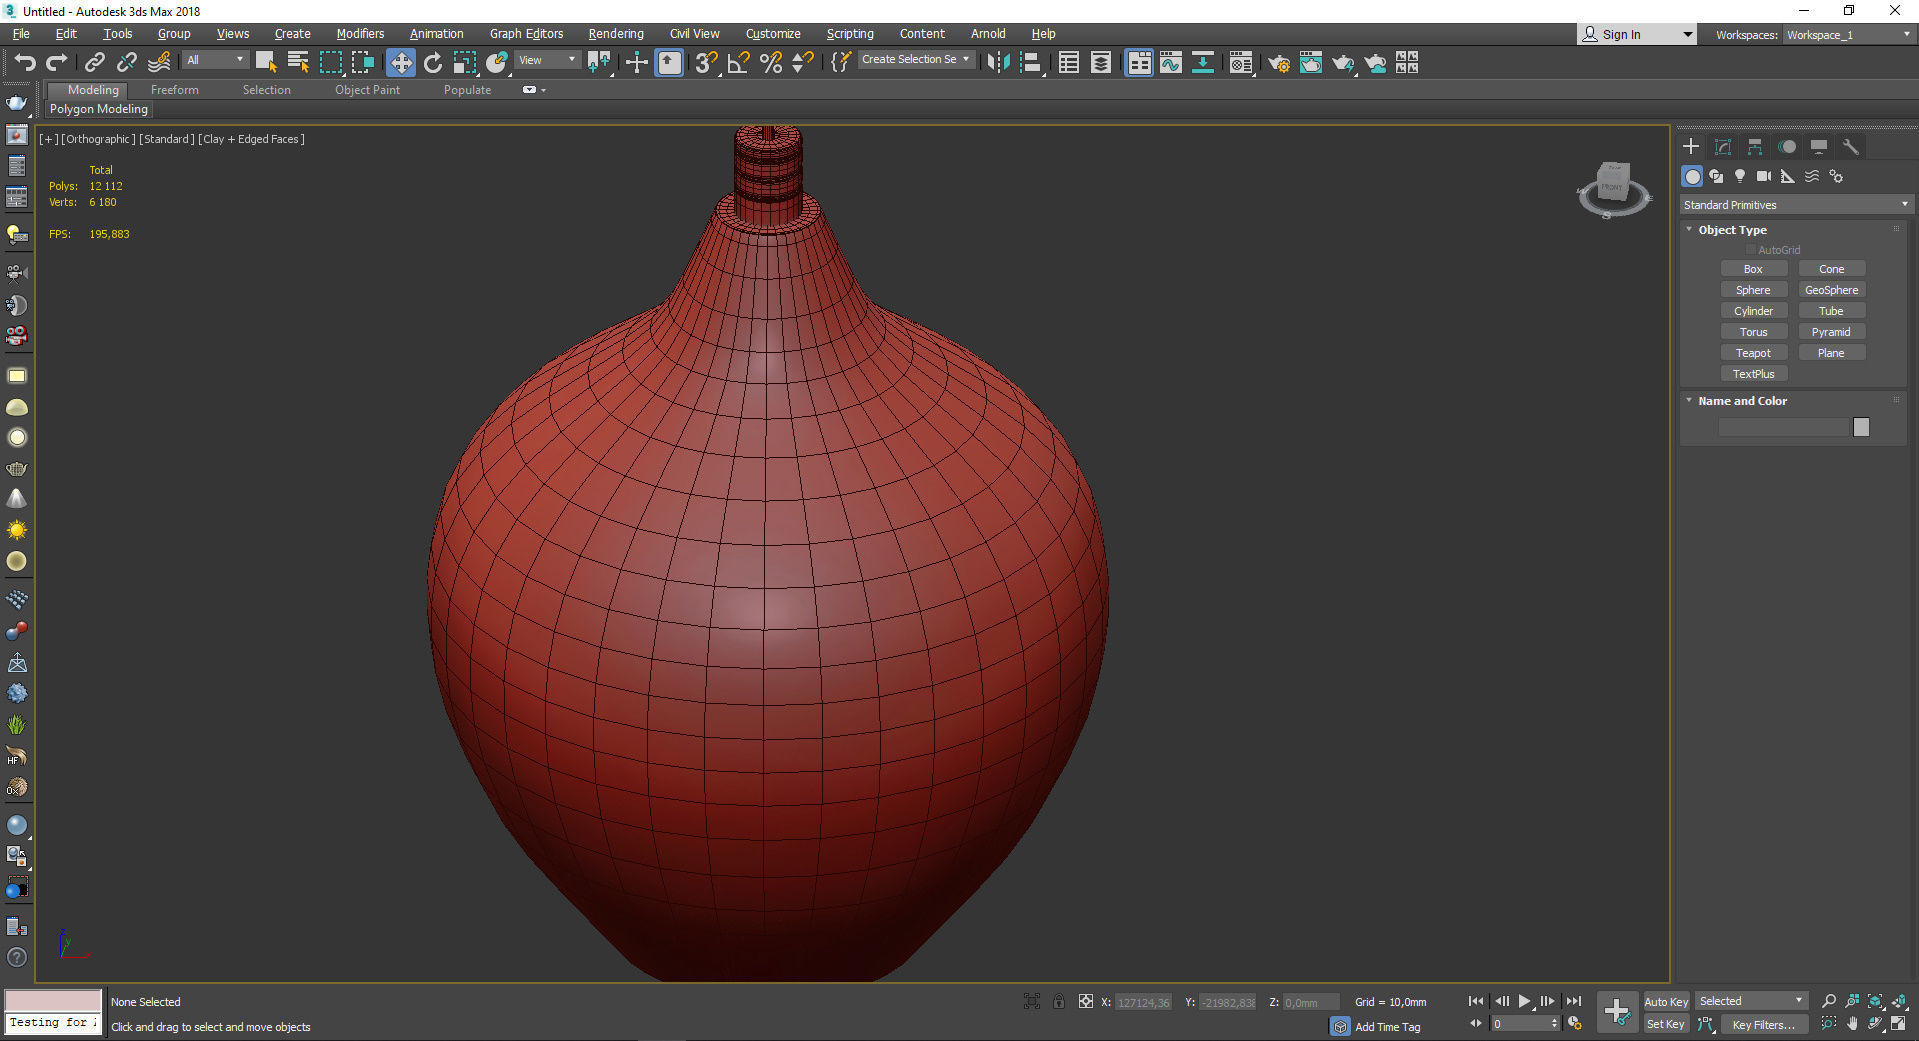Open the Workspace_1 workspaces dropdown
1919x1041 pixels.
click(1848, 35)
